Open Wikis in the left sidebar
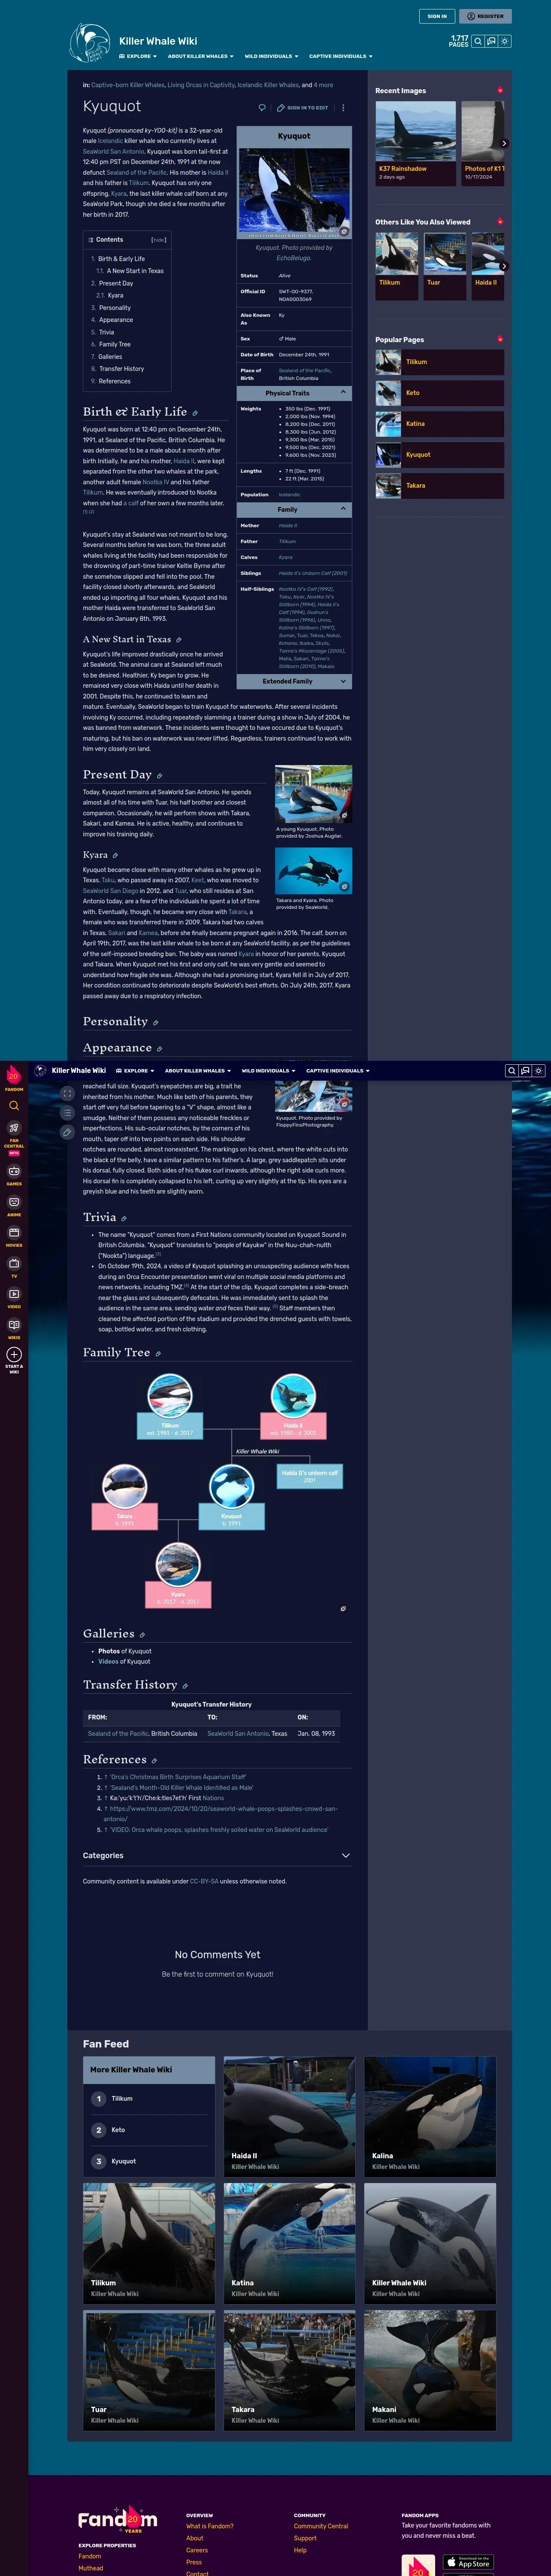The width and height of the screenshot is (551, 2576). pos(14,1328)
